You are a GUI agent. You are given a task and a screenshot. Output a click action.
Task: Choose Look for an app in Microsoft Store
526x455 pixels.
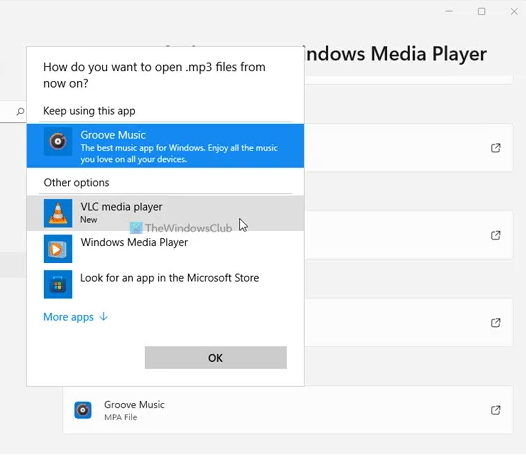click(x=165, y=284)
